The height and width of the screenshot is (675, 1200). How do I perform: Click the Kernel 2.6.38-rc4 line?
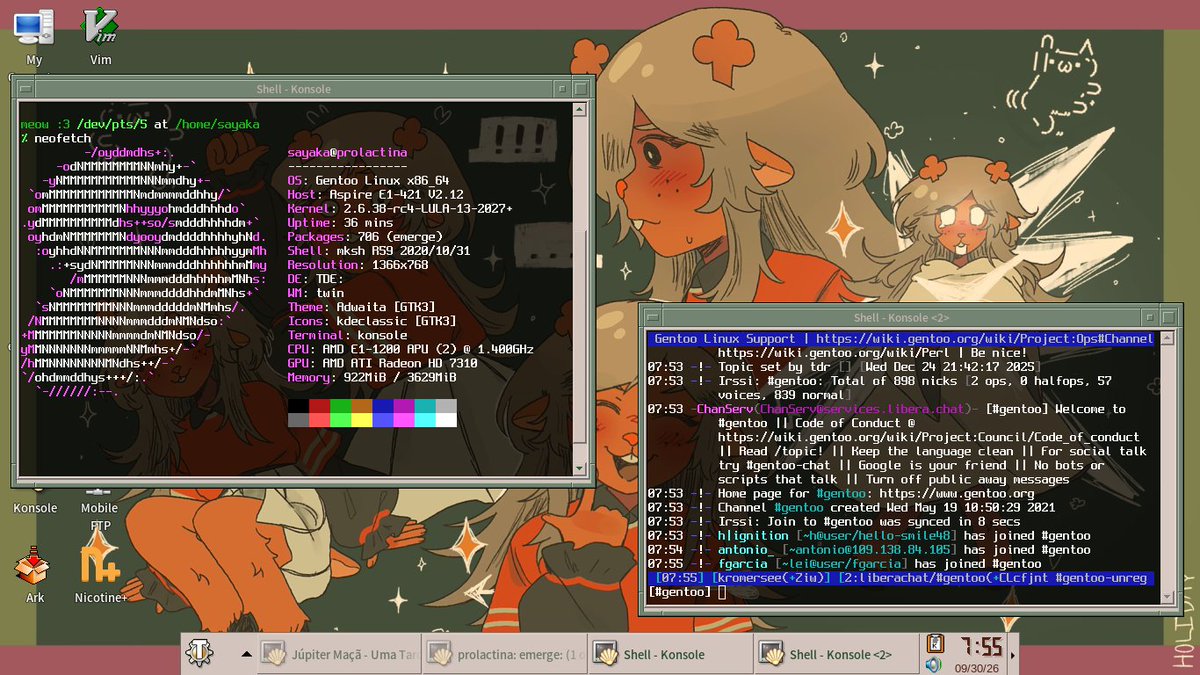[400, 208]
